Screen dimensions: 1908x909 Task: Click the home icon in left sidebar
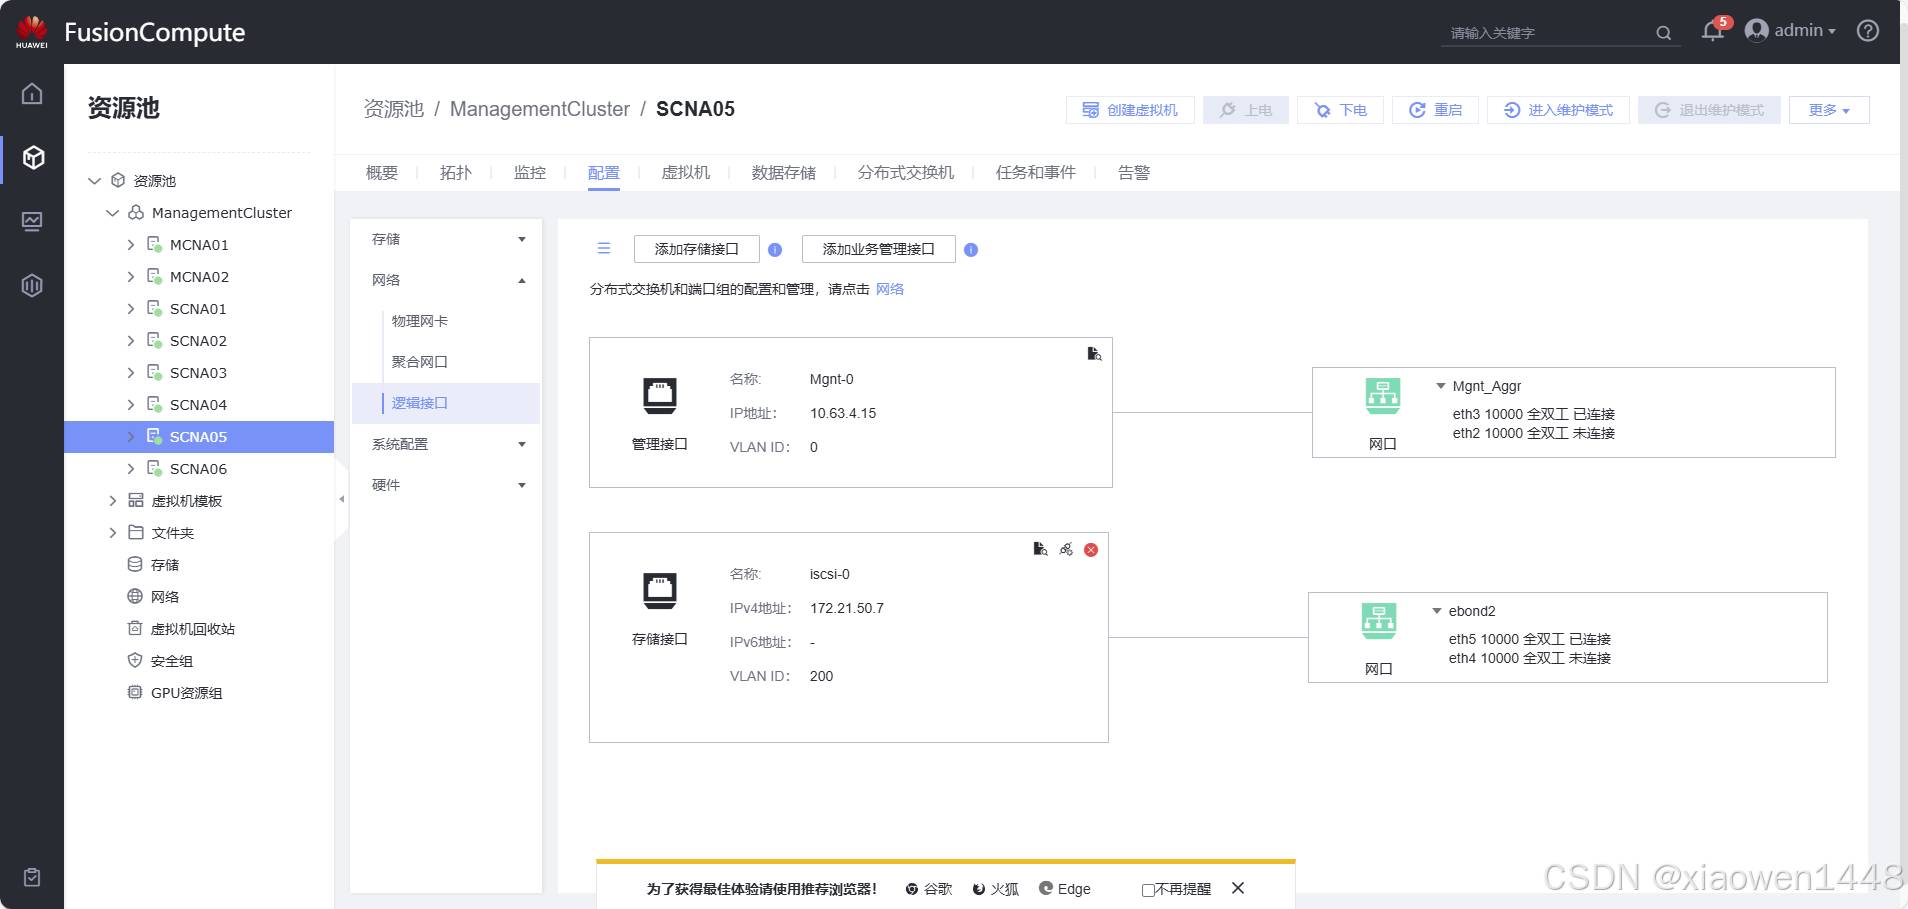[32, 94]
